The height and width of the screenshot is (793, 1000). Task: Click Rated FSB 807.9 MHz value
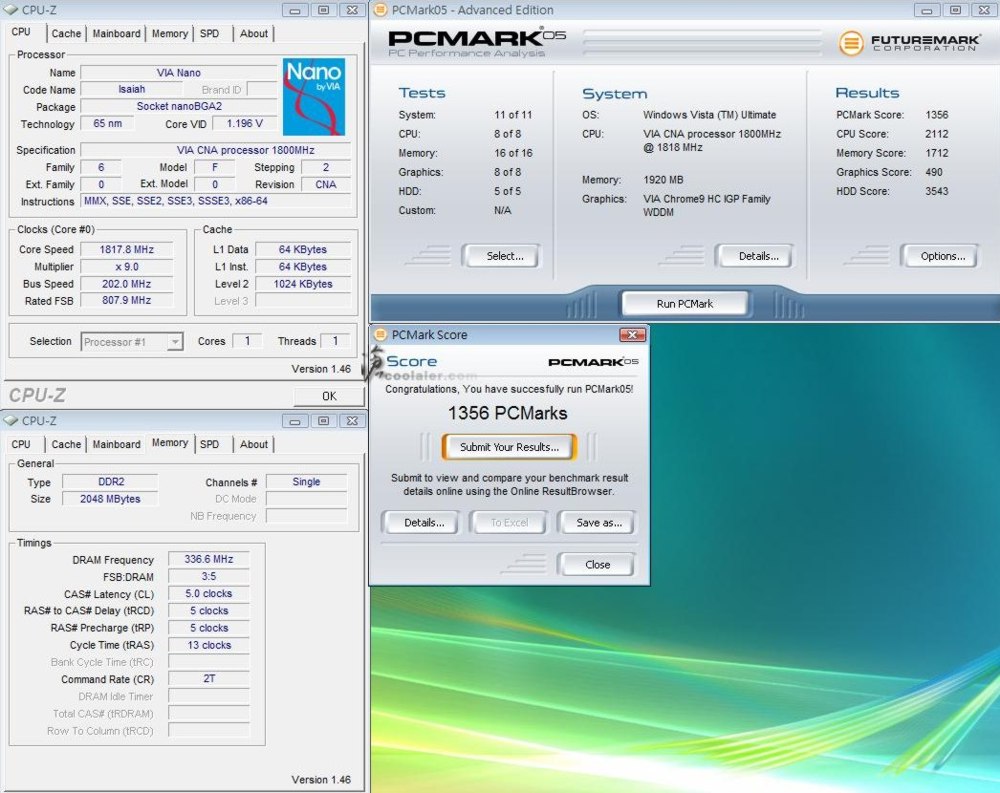[x=126, y=300]
